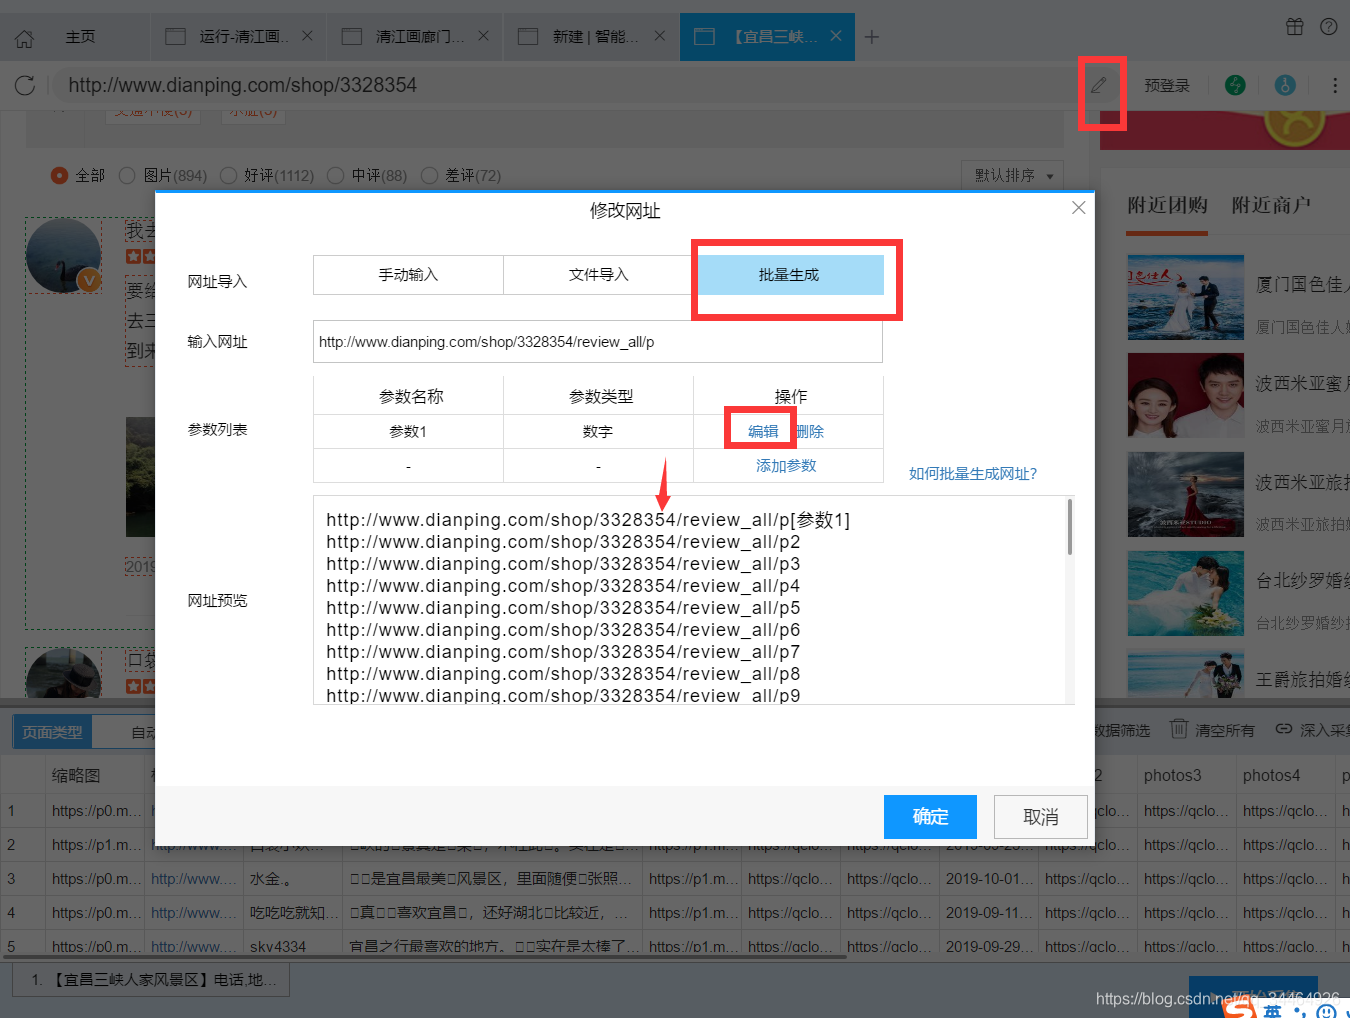
Task: Click the home icon in the tab bar
Action: coord(25,38)
